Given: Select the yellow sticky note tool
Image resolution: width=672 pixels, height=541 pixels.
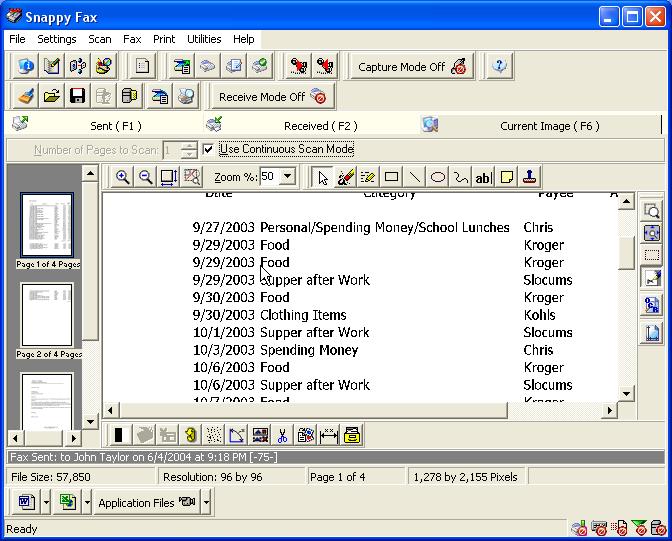Looking at the screenshot, I should pyautogui.click(x=507, y=177).
